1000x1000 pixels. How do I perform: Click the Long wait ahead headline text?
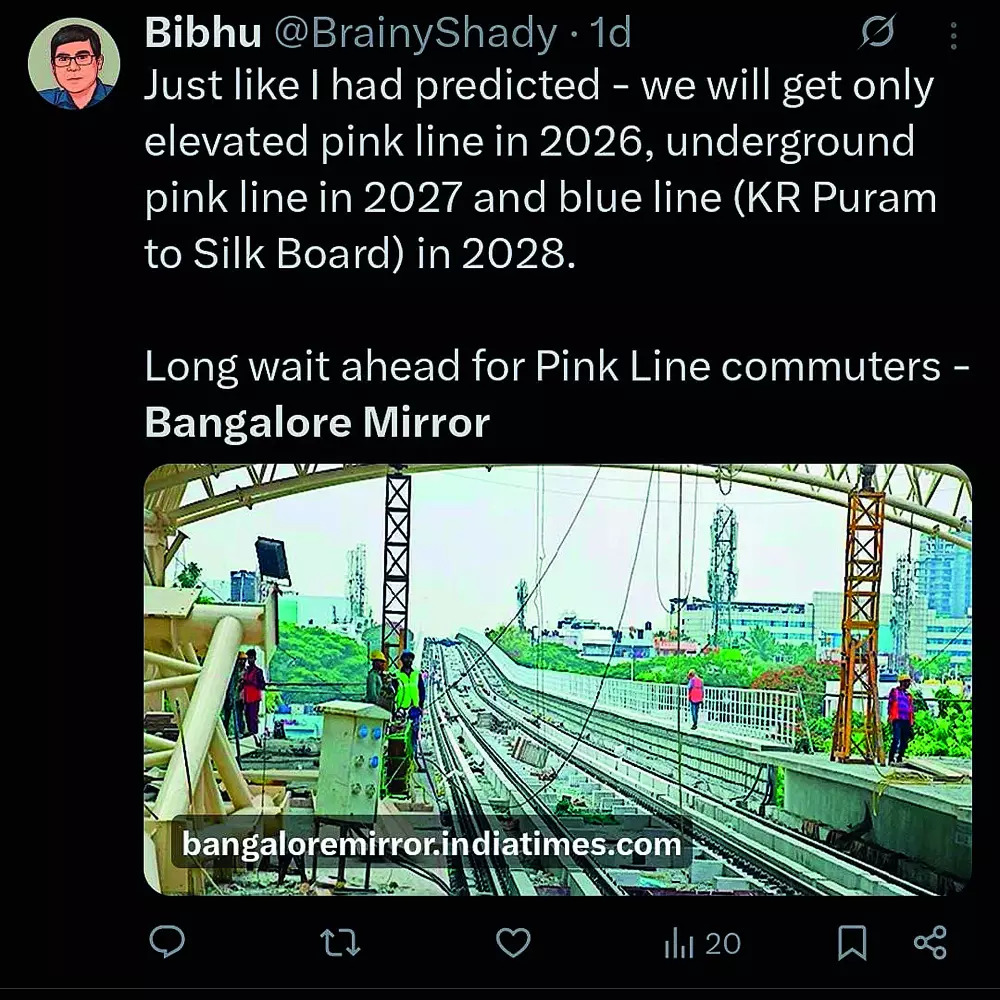(557, 367)
